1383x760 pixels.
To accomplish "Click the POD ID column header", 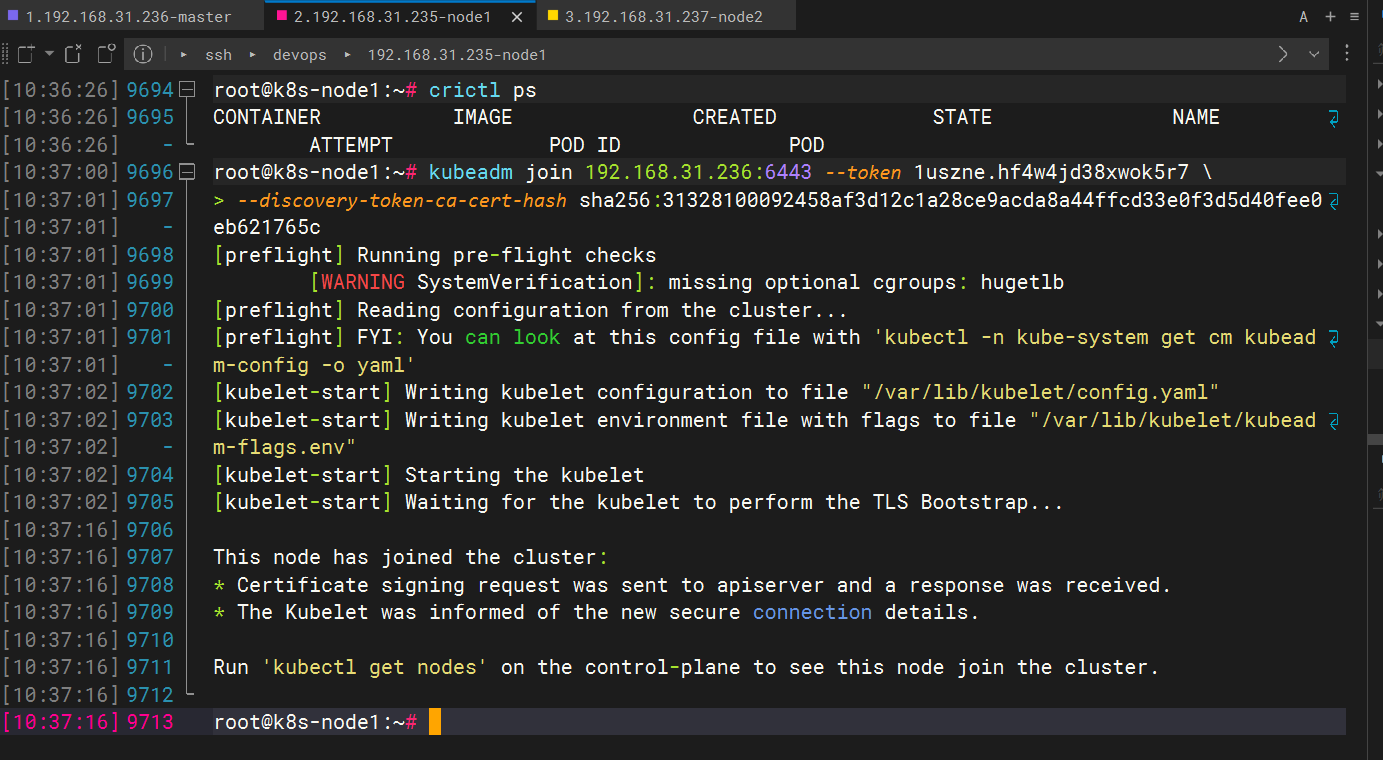I will pos(585,145).
